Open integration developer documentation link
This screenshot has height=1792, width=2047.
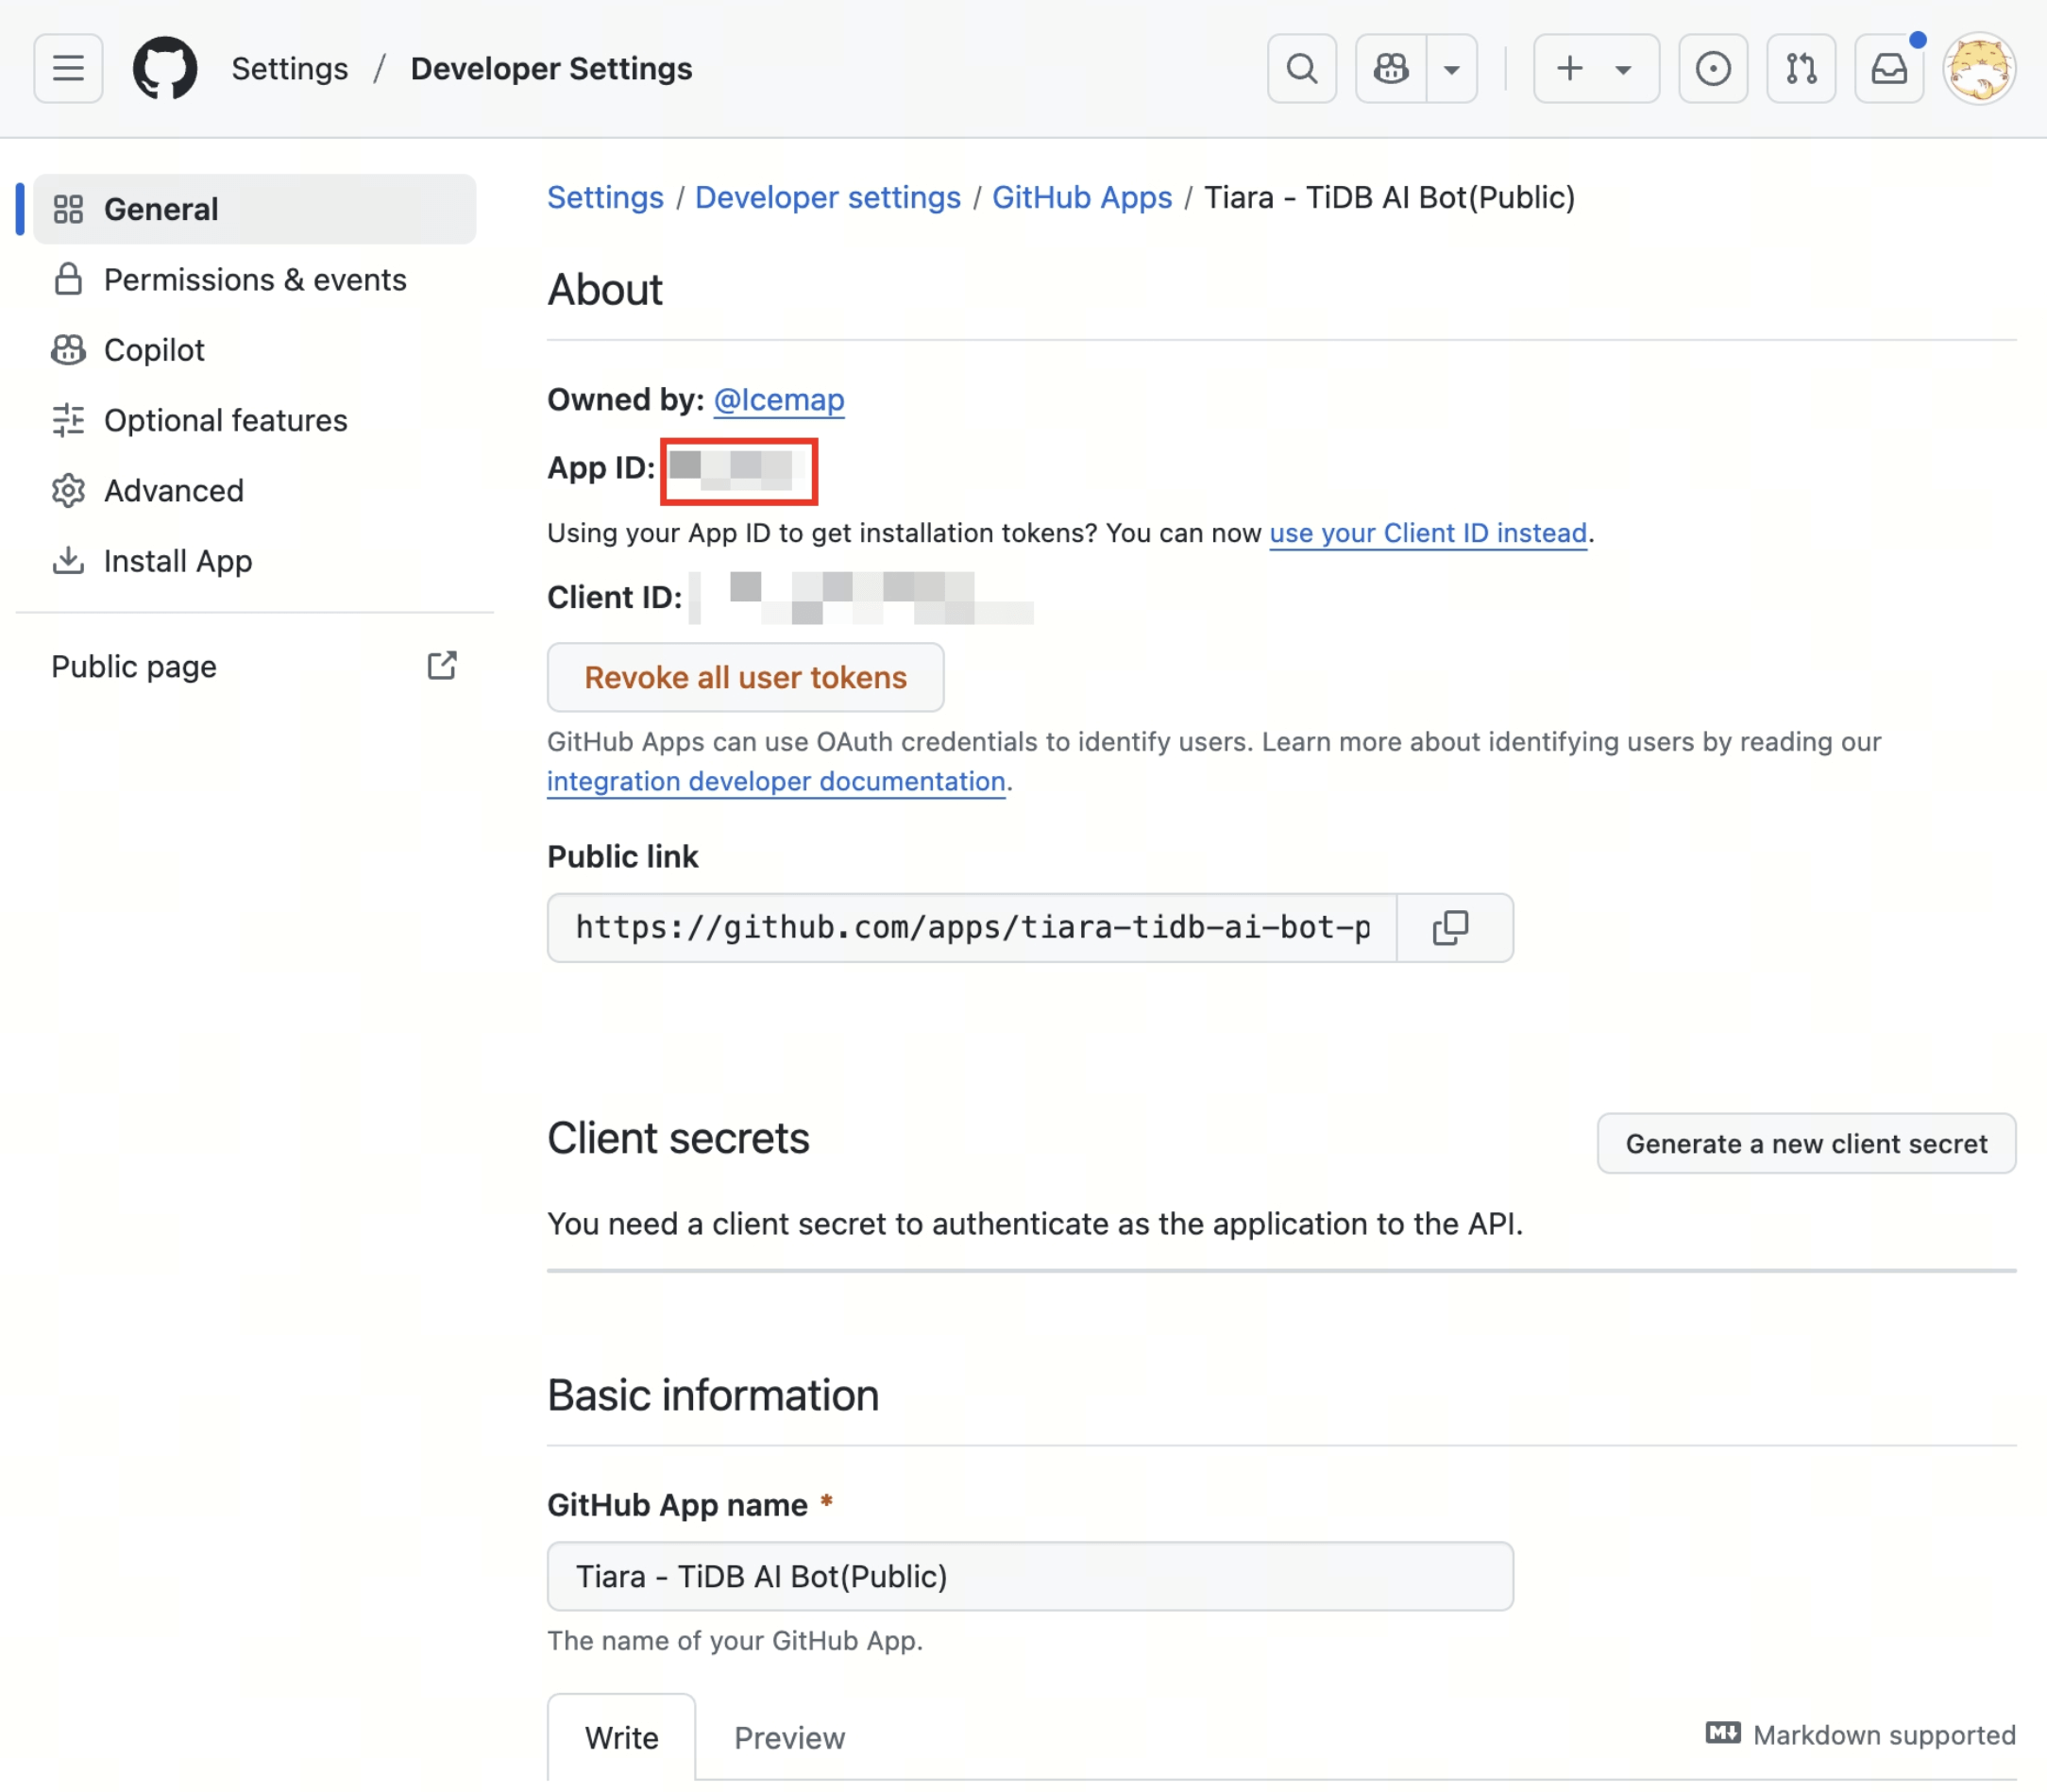[776, 781]
